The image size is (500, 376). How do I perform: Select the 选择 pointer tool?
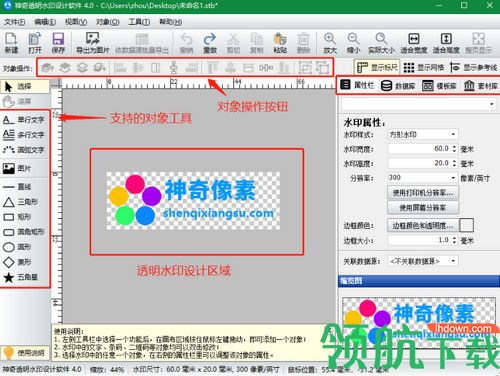click(x=25, y=87)
